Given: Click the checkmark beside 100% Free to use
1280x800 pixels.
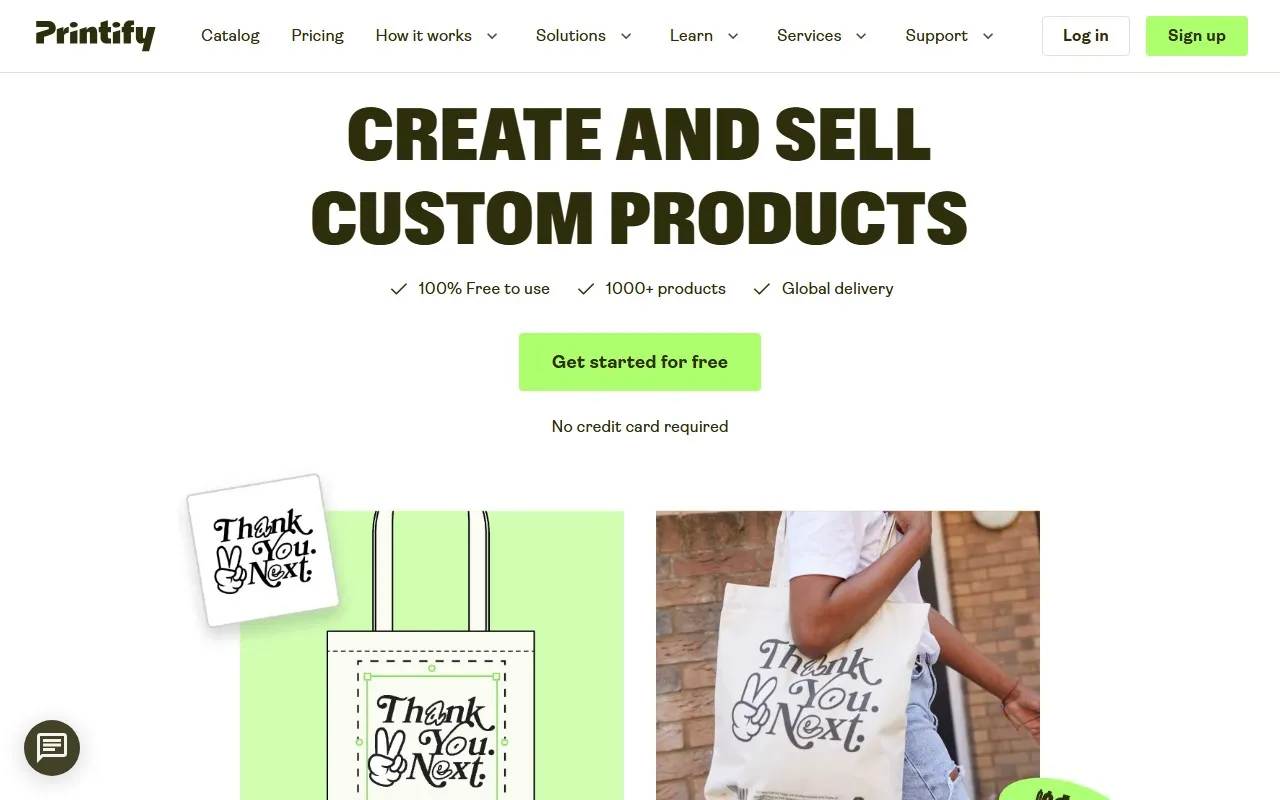Looking at the screenshot, I should [x=398, y=289].
